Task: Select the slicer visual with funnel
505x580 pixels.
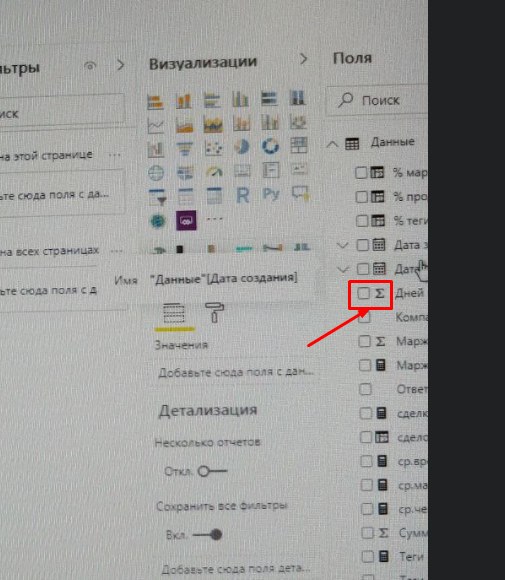Action: tap(157, 197)
